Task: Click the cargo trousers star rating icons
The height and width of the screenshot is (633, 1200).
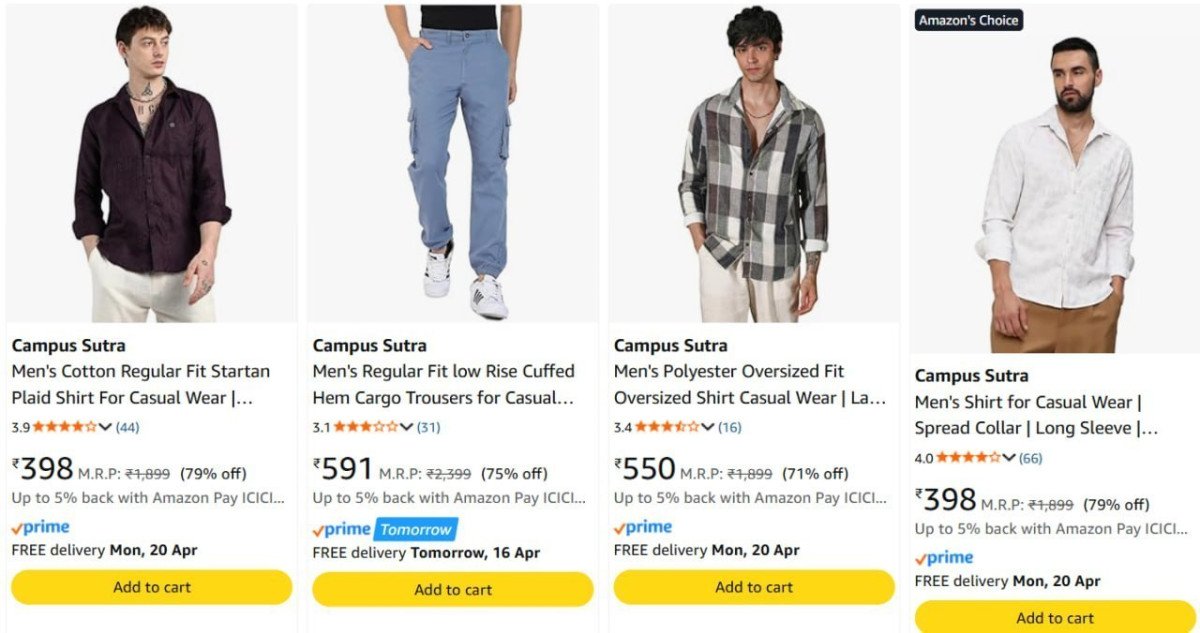Action: tap(365, 427)
